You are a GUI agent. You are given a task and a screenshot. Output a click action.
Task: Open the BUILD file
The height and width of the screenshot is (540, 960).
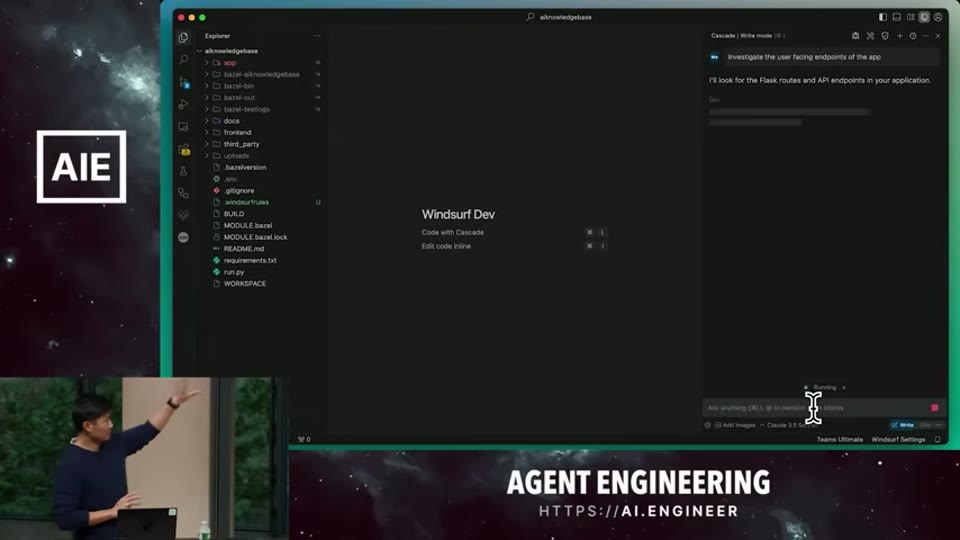[234, 214]
